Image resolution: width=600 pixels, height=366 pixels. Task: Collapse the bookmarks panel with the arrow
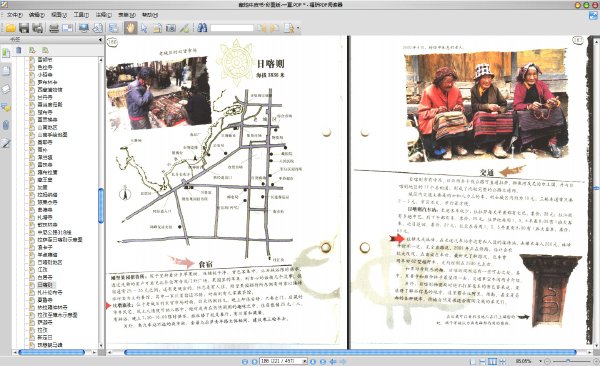[100, 39]
